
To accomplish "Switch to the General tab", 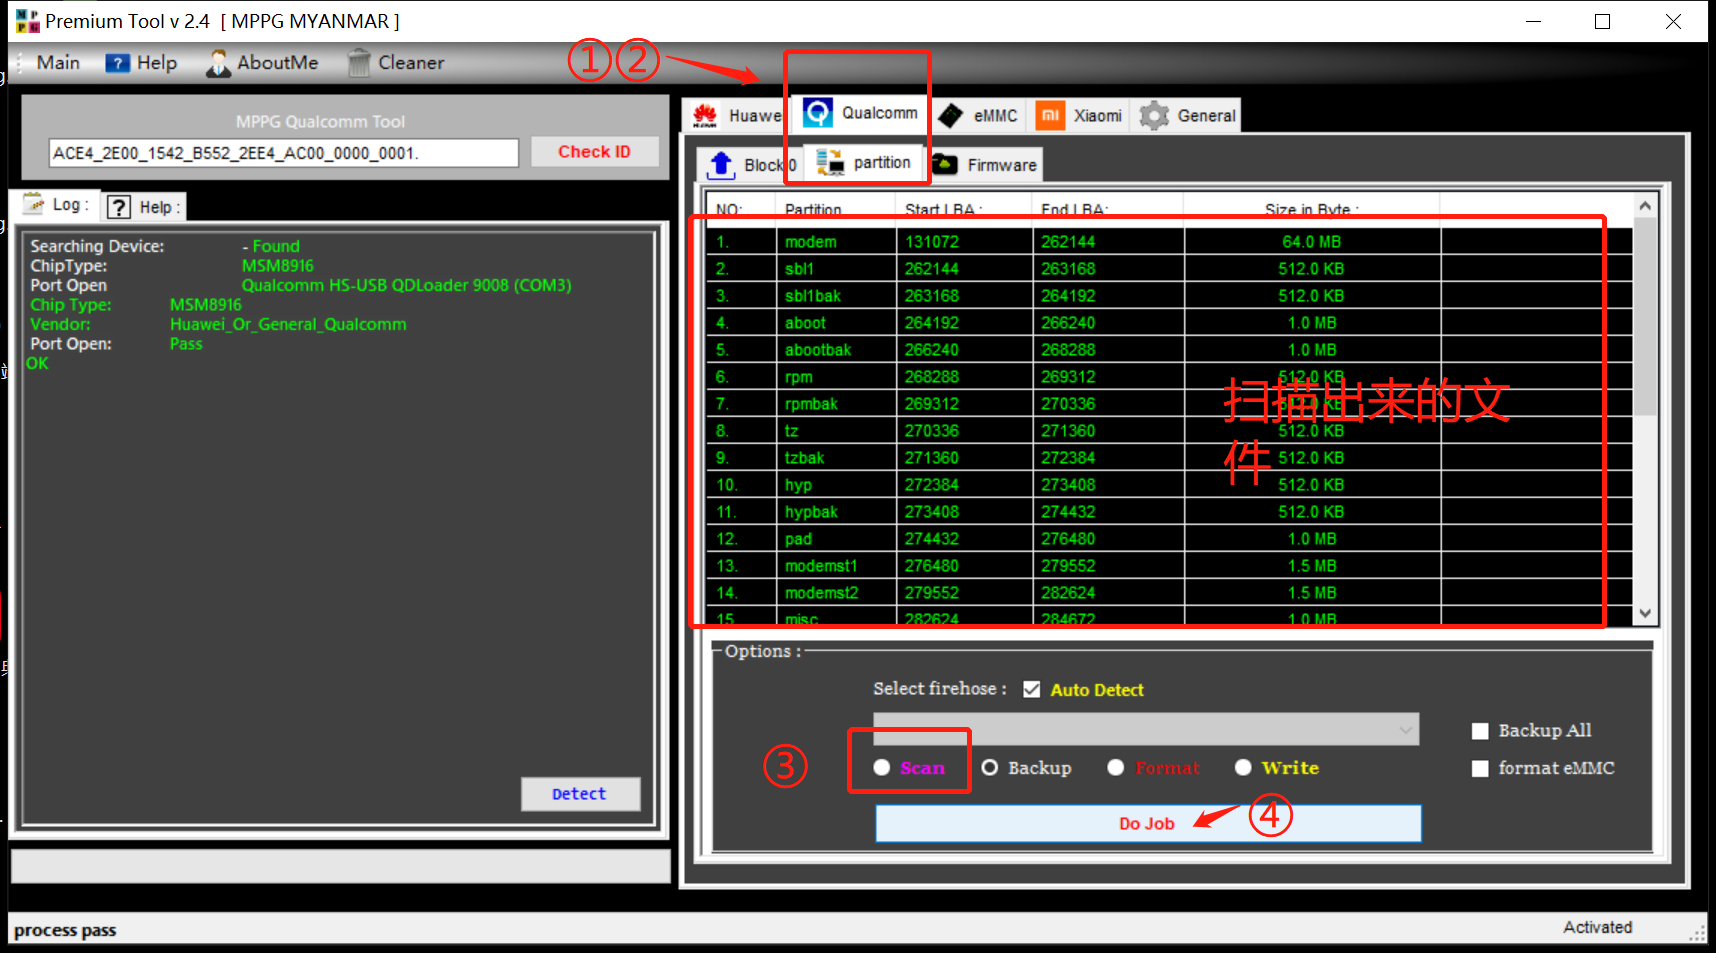I will click(x=1188, y=116).
